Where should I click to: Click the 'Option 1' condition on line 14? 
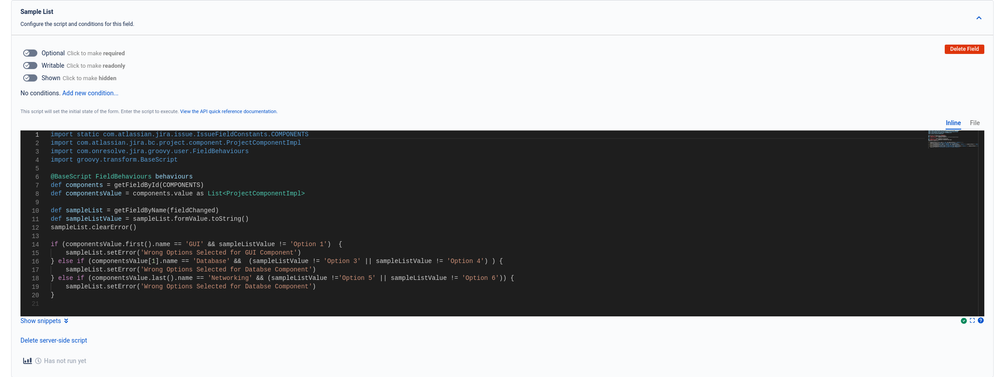pos(310,244)
